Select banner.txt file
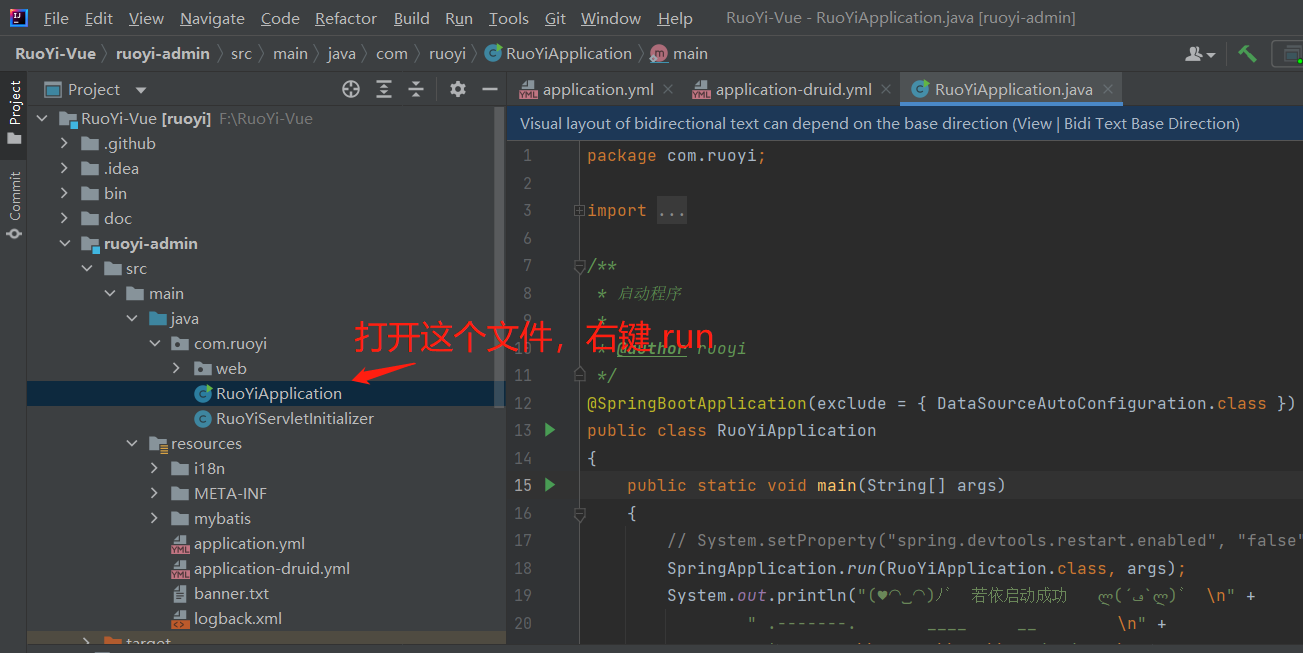The width and height of the screenshot is (1303, 653). (220, 593)
